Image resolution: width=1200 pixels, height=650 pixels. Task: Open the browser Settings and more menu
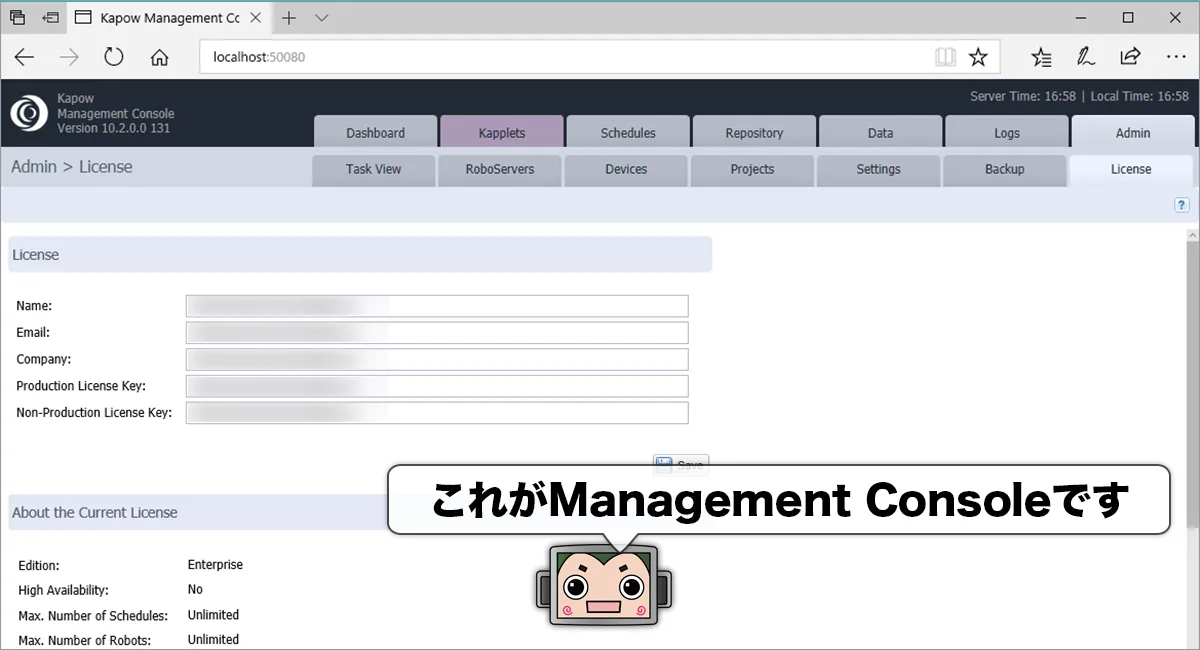click(x=1176, y=57)
